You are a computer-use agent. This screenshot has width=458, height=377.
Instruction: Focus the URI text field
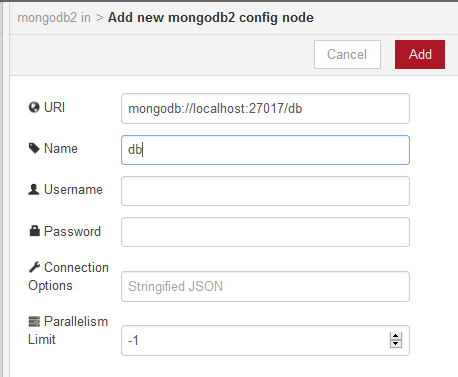pyautogui.click(x=265, y=109)
